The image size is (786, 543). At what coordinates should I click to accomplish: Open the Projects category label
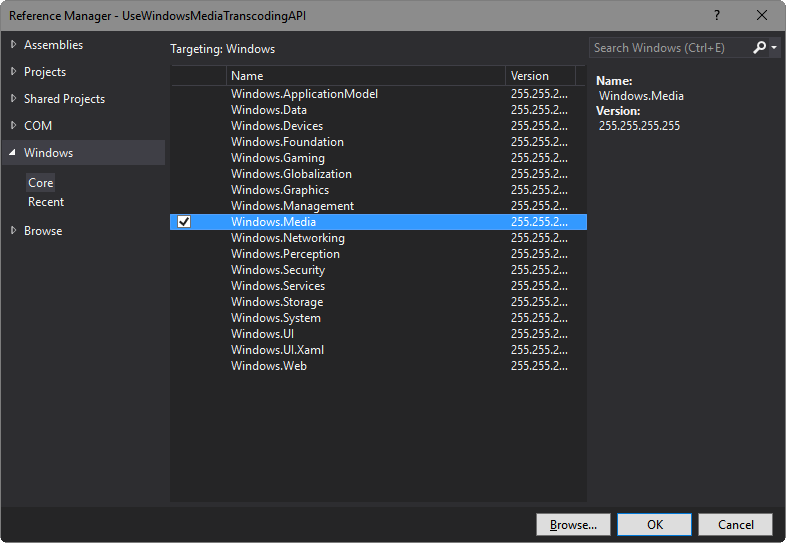click(45, 72)
